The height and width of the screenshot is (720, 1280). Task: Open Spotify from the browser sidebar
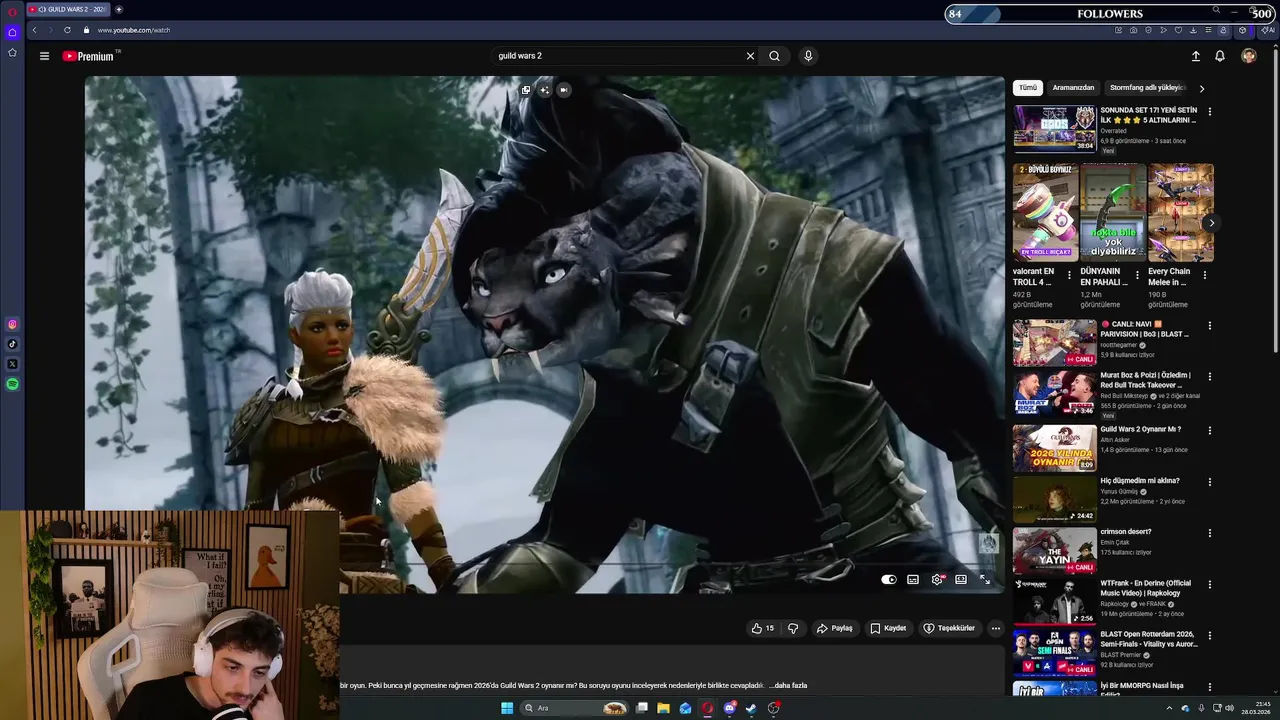pos(12,384)
